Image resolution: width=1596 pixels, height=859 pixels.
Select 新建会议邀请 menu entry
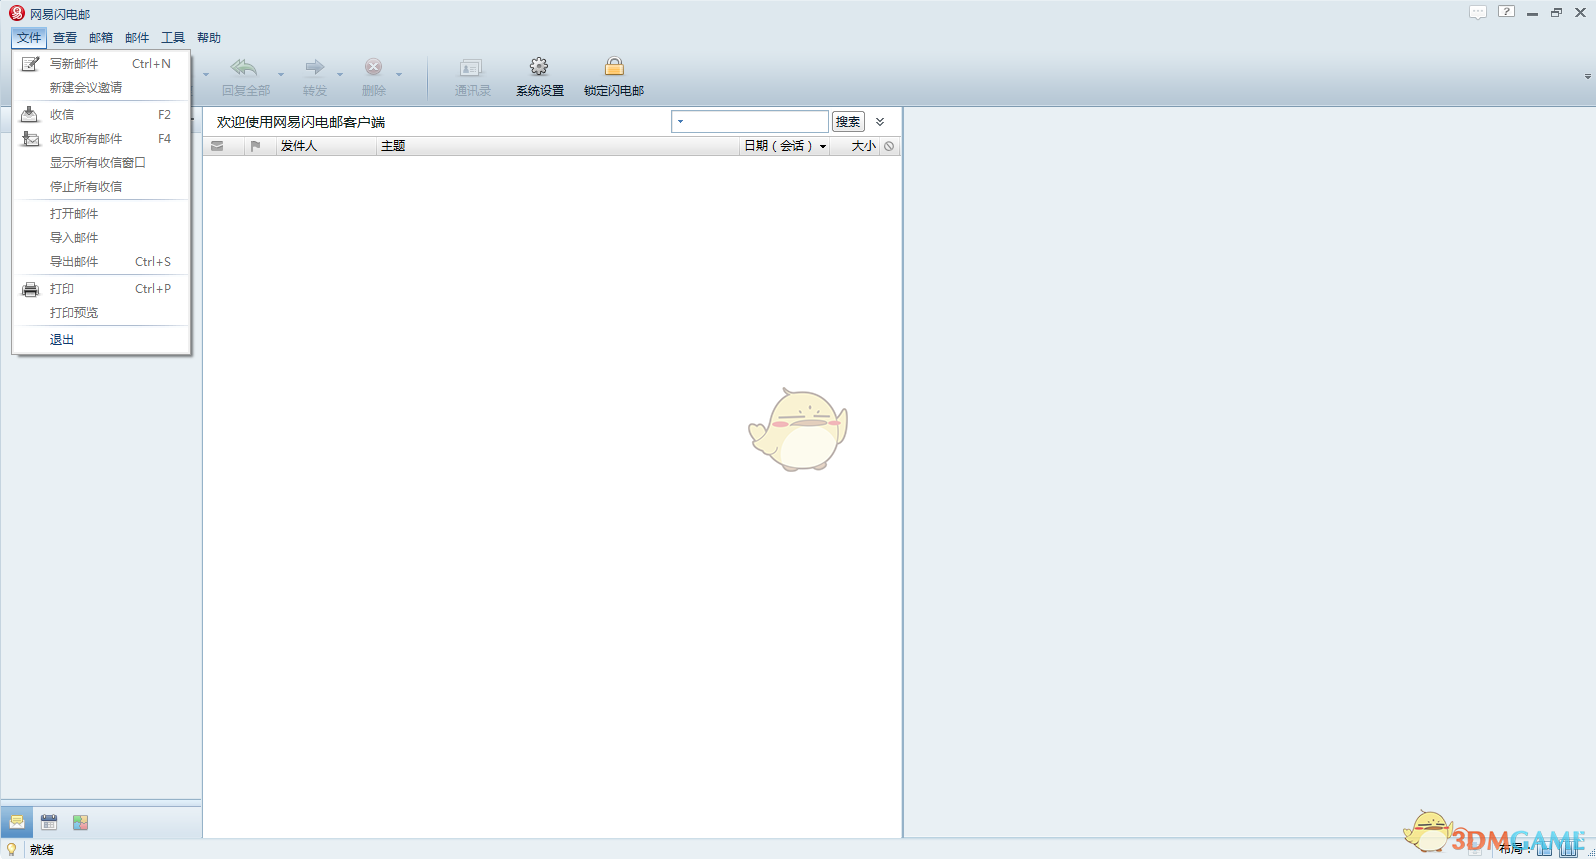[x=101, y=88]
